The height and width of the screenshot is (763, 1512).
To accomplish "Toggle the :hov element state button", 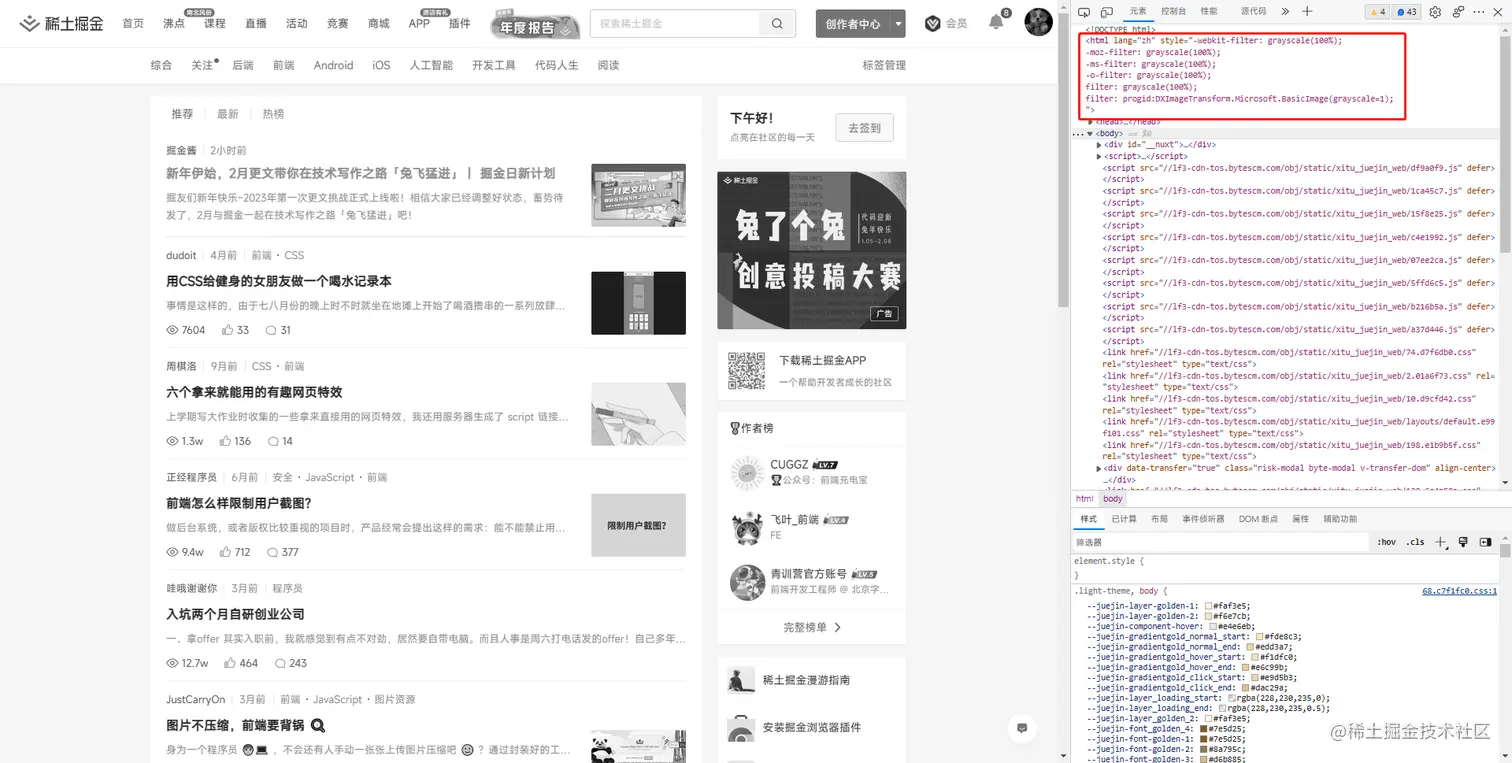I will pos(1386,542).
